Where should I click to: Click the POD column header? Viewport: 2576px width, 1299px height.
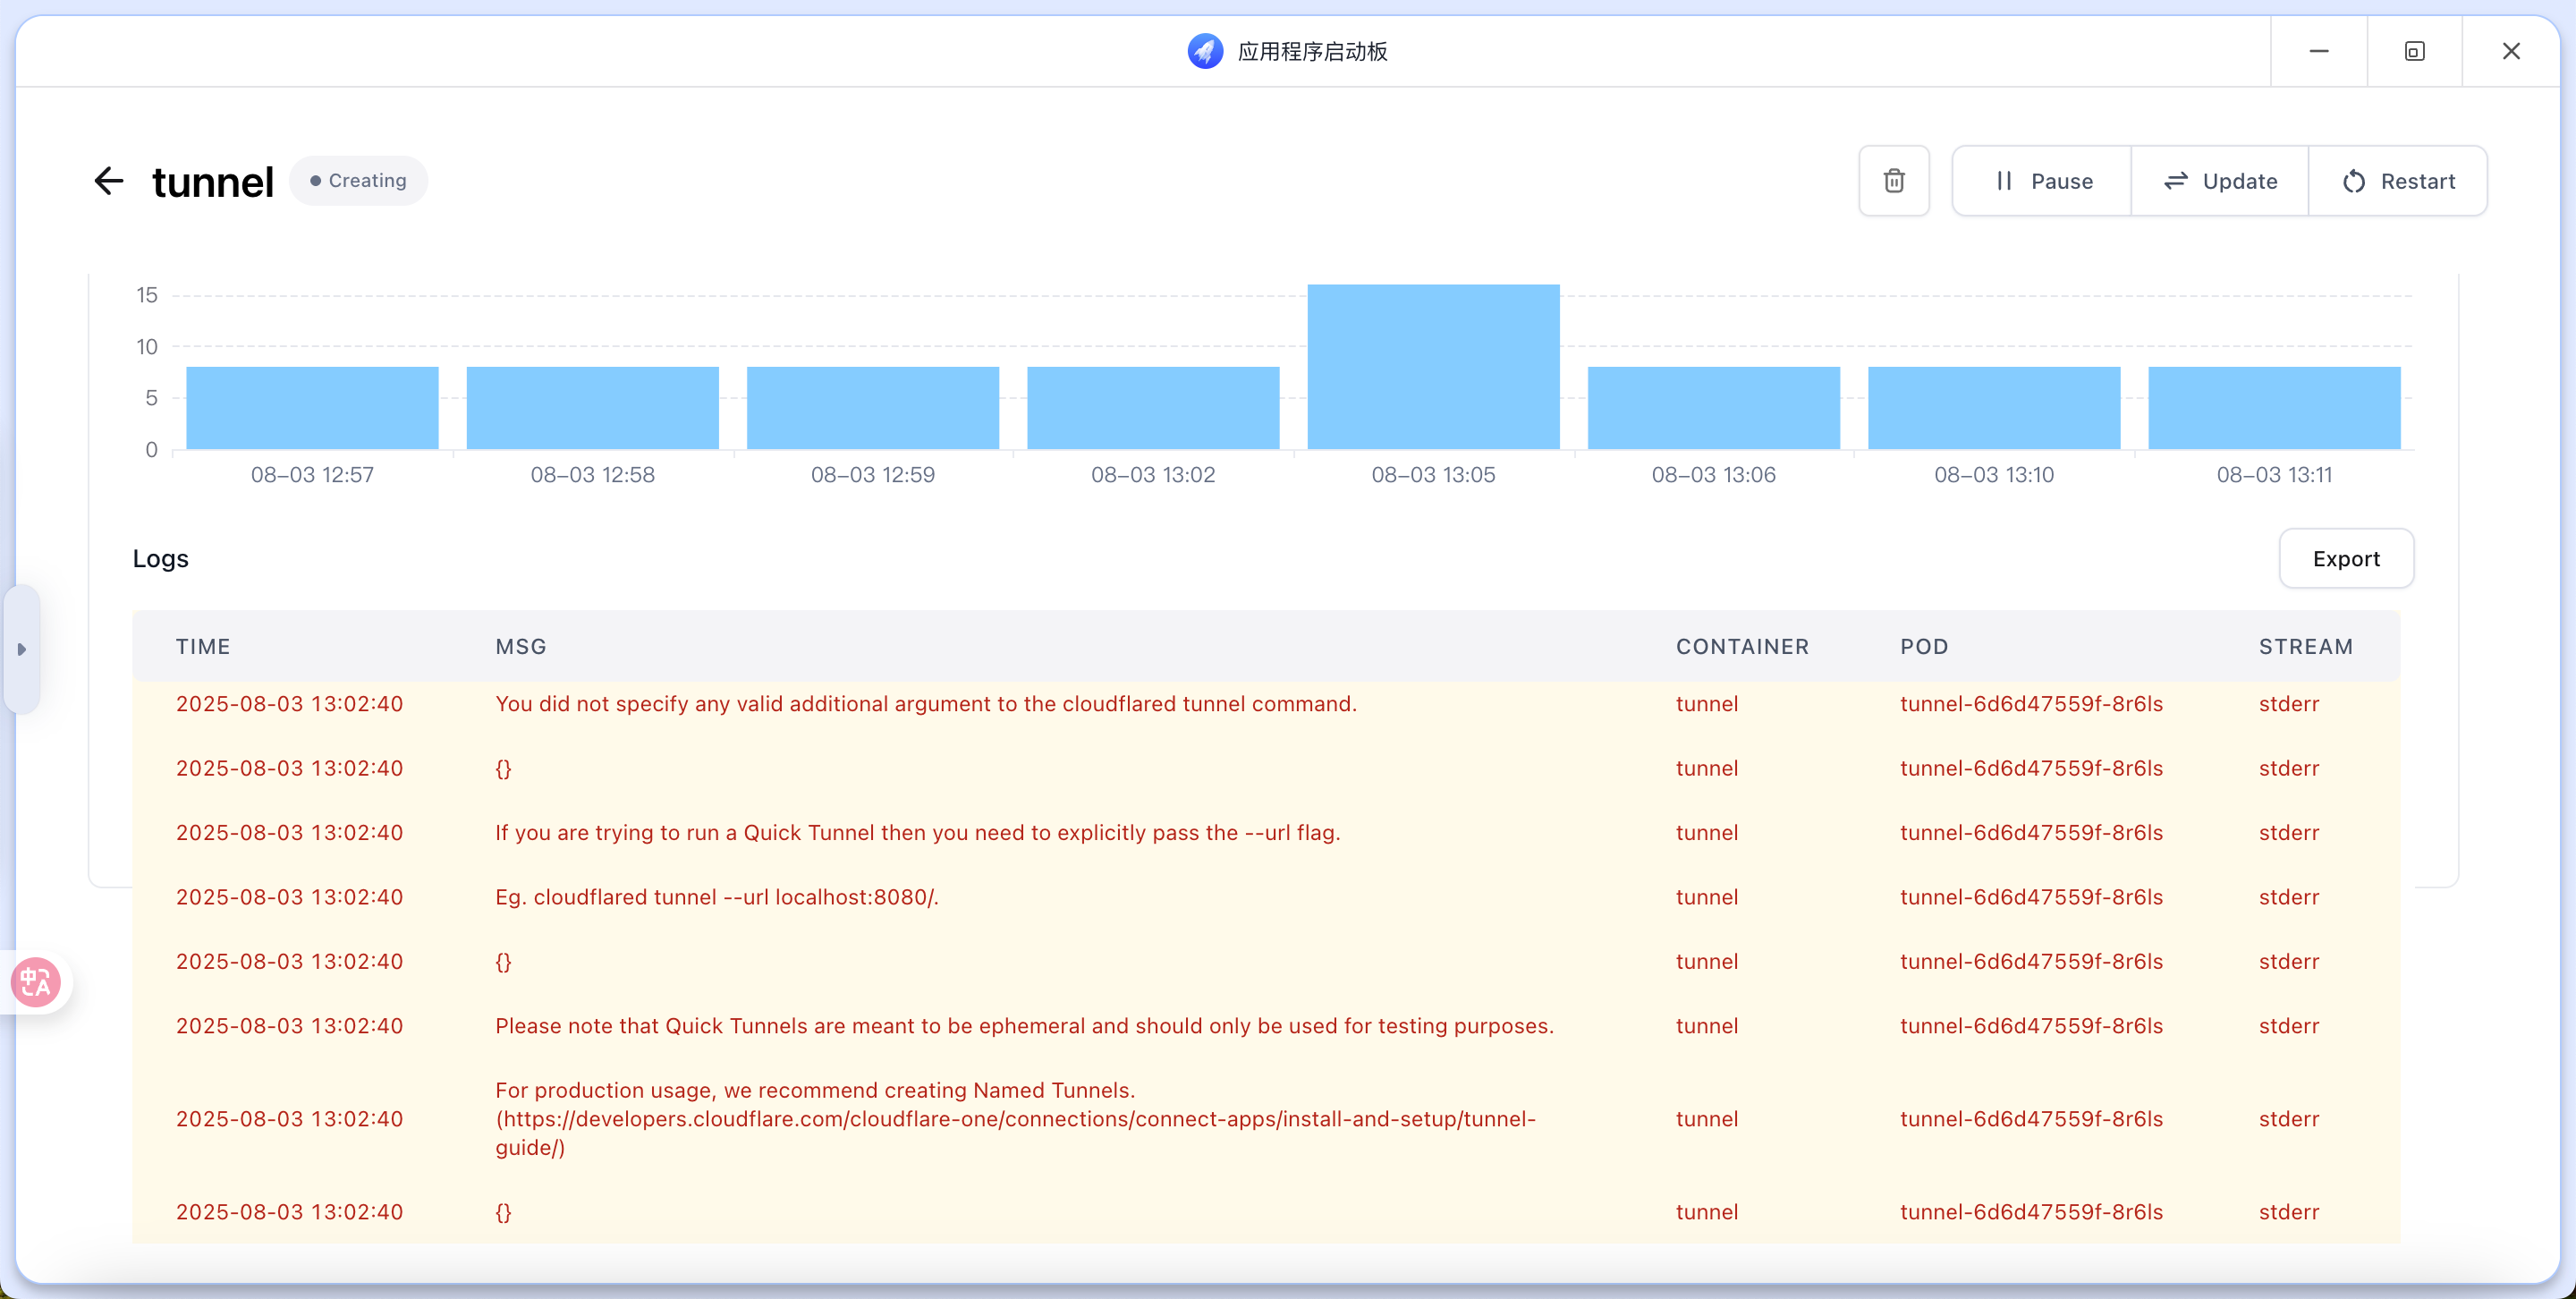pos(1924,647)
